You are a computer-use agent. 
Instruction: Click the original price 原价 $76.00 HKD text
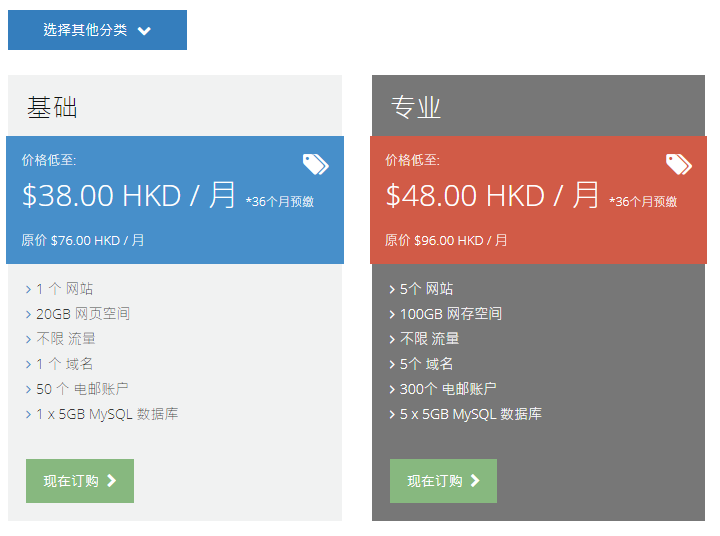tap(83, 240)
